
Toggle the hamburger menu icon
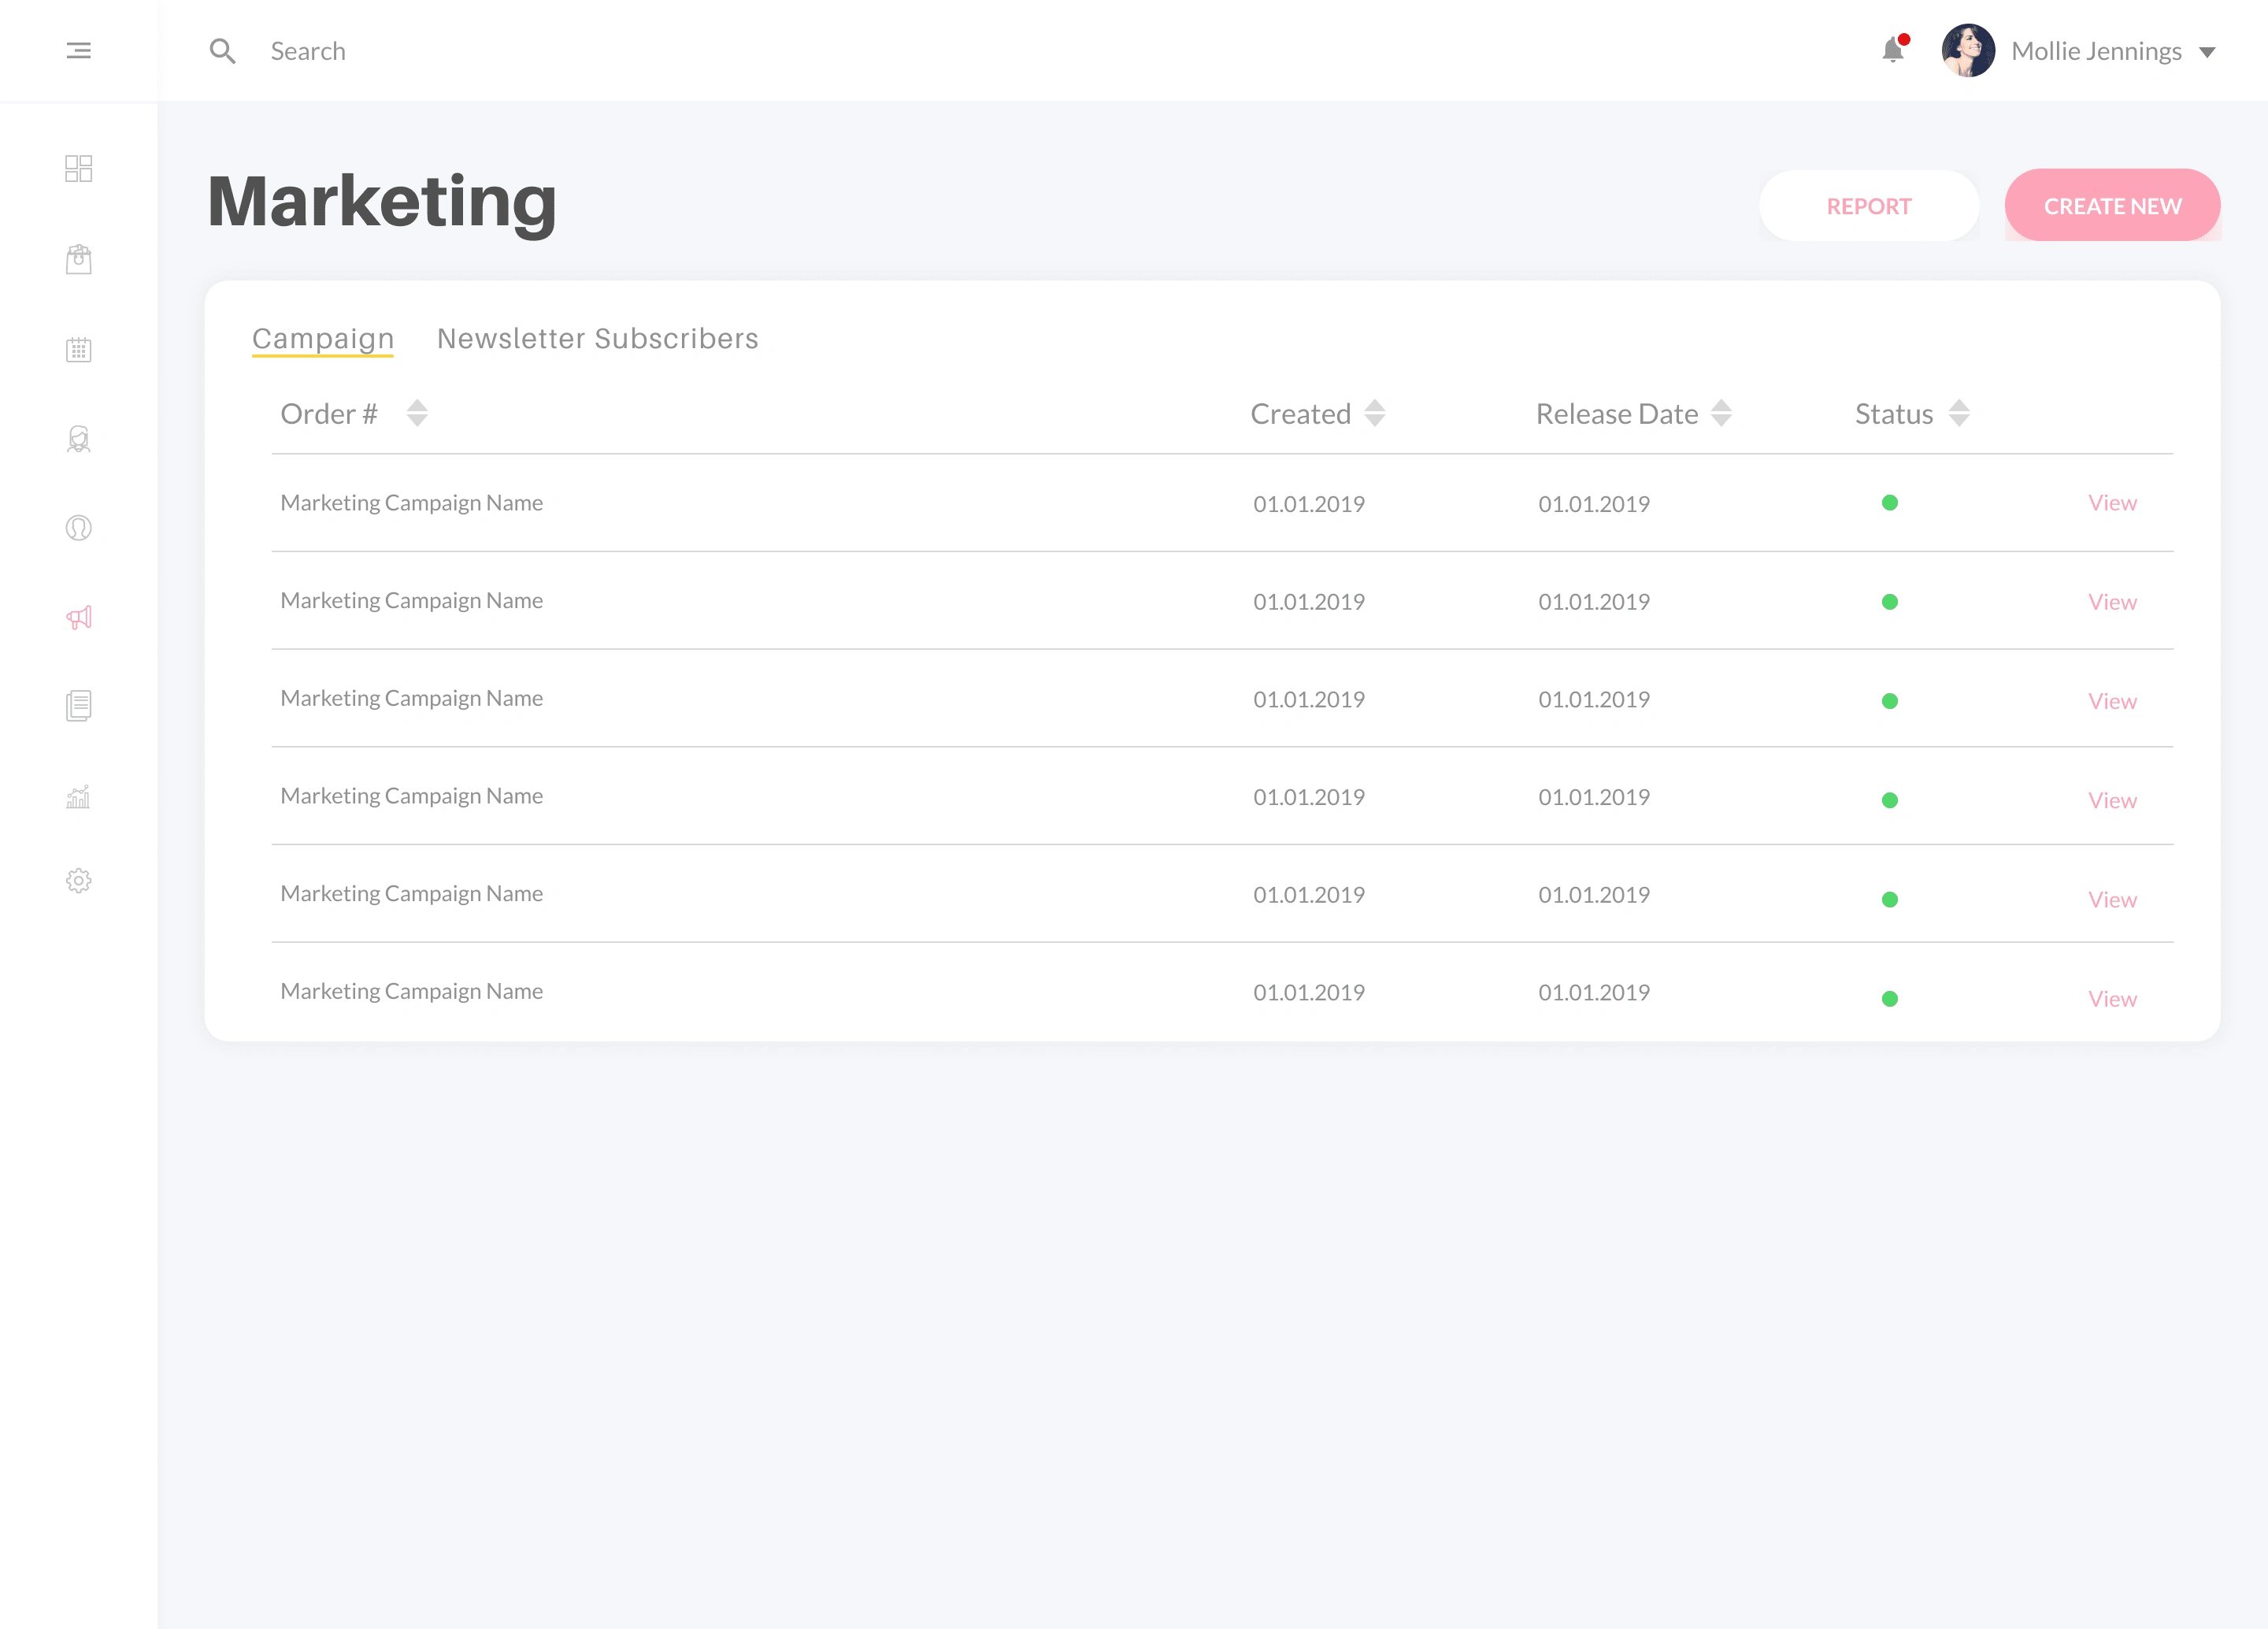pos(78,50)
